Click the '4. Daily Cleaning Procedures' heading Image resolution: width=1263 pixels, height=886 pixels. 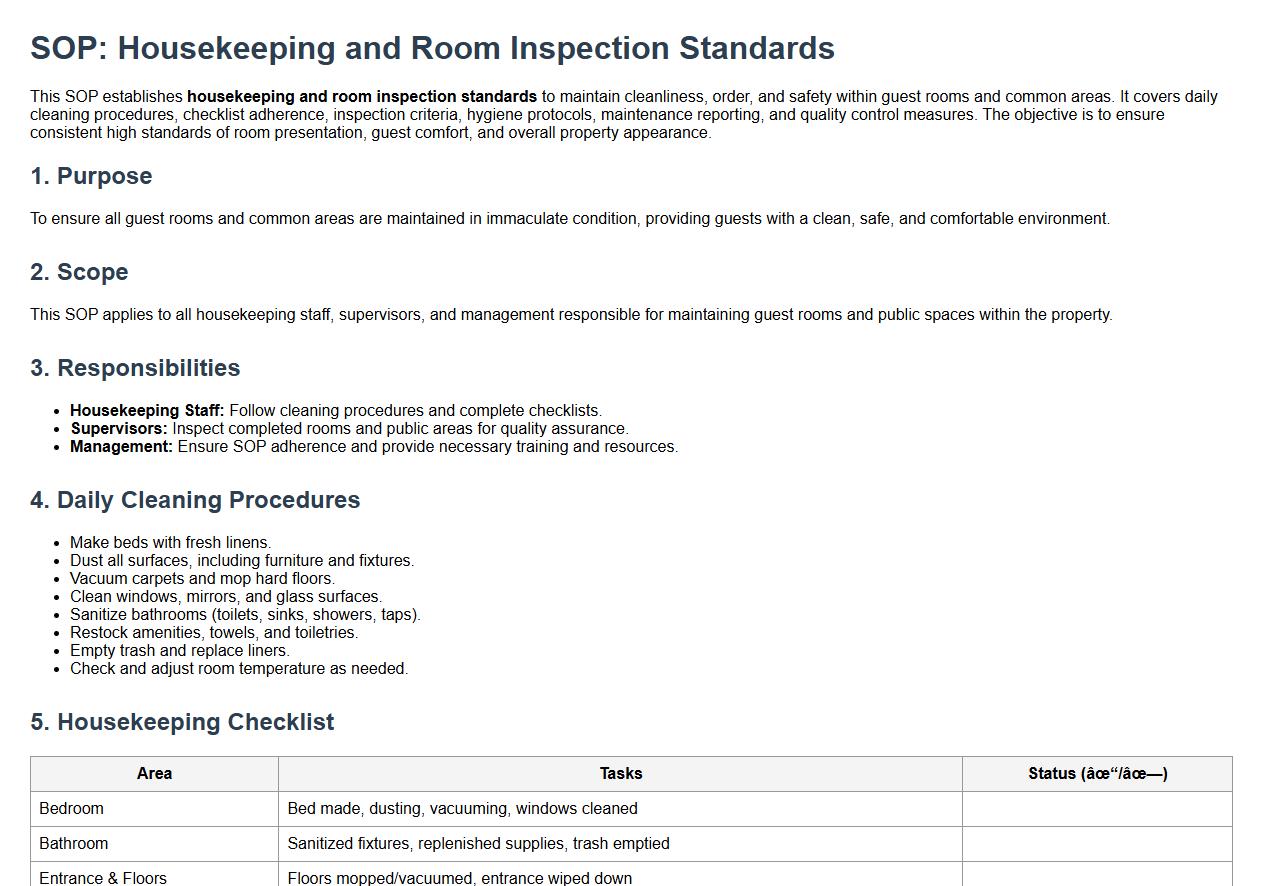point(195,500)
